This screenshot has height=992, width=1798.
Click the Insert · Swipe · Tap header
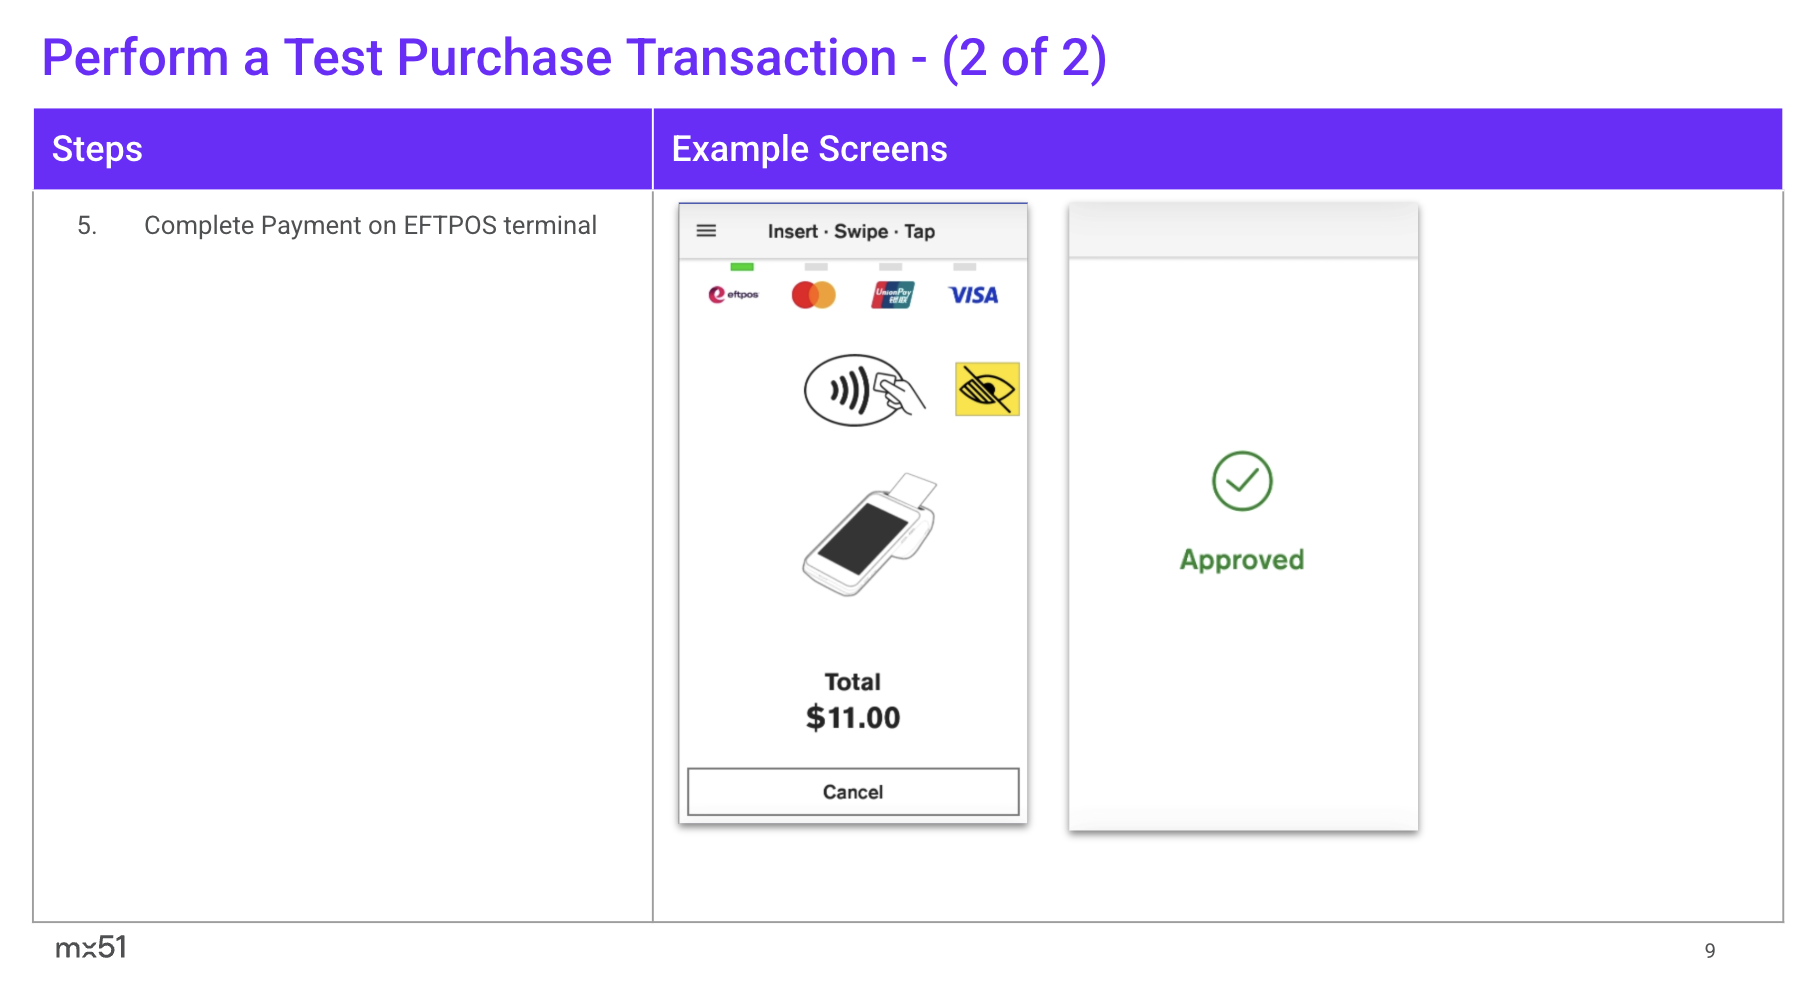tap(851, 231)
